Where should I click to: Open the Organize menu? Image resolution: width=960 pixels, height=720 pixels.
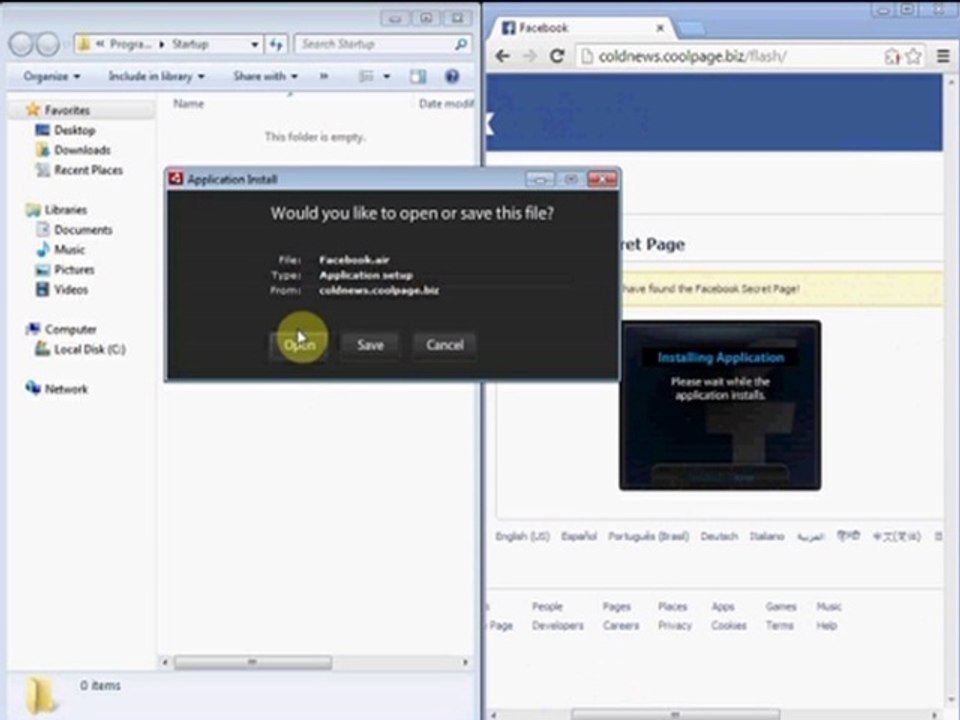51,77
